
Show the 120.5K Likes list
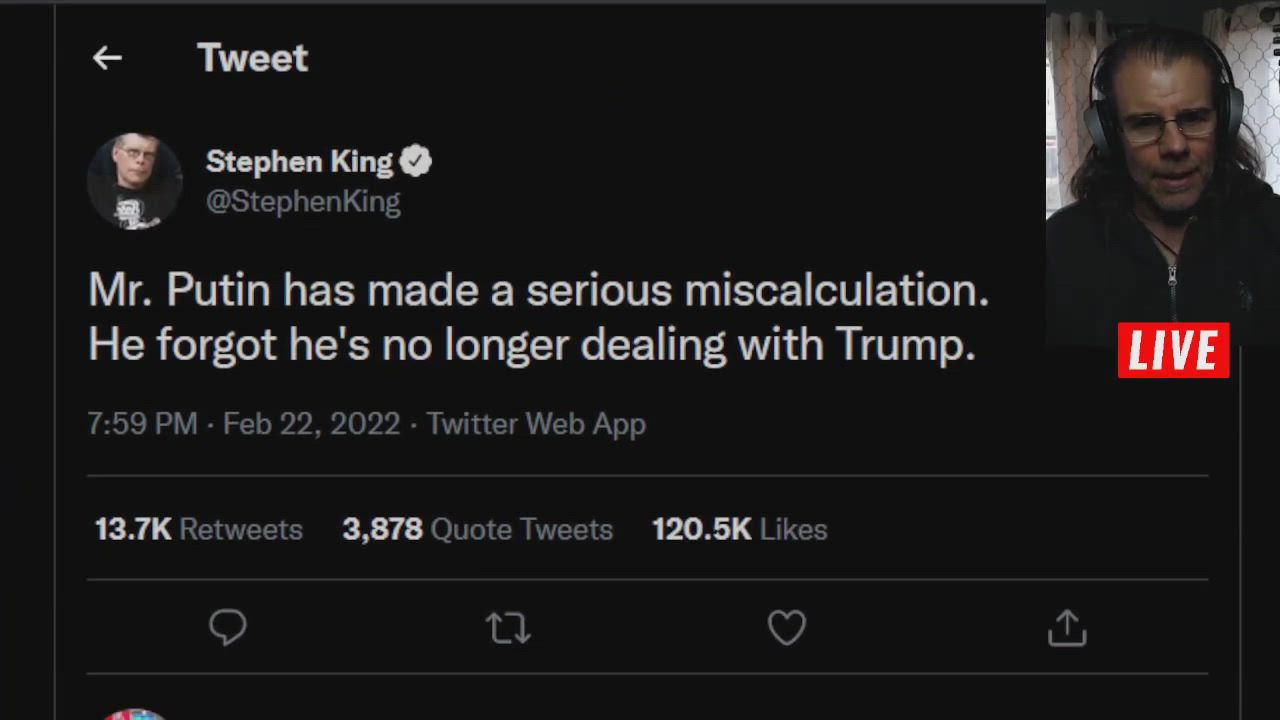coord(739,529)
